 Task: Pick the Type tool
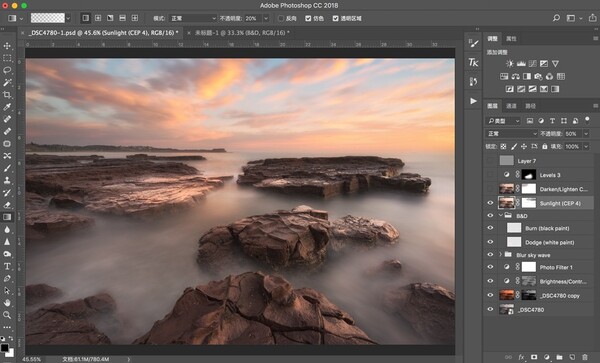[x=7, y=266]
